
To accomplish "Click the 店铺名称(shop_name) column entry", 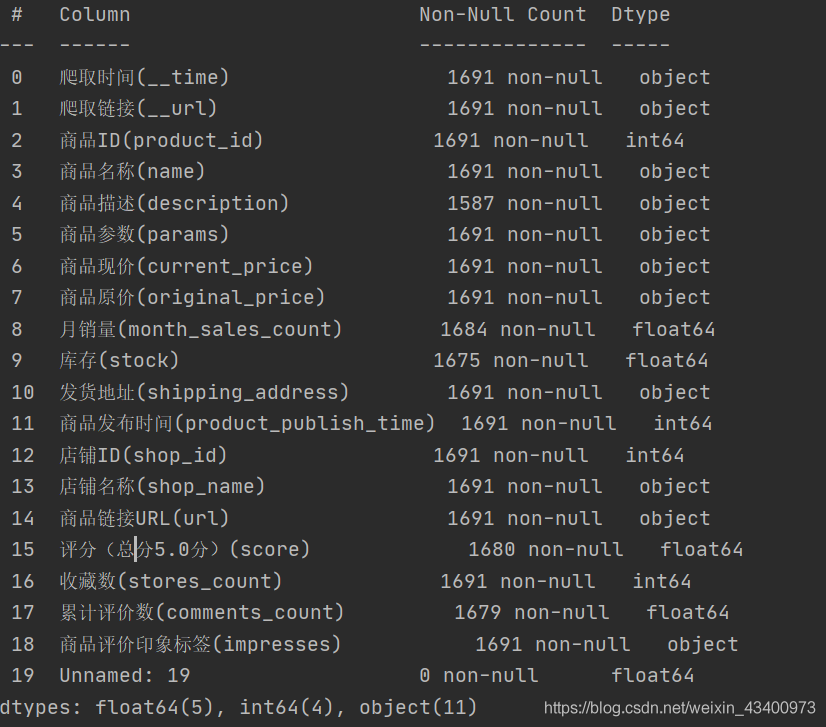I will pyautogui.click(x=162, y=487).
